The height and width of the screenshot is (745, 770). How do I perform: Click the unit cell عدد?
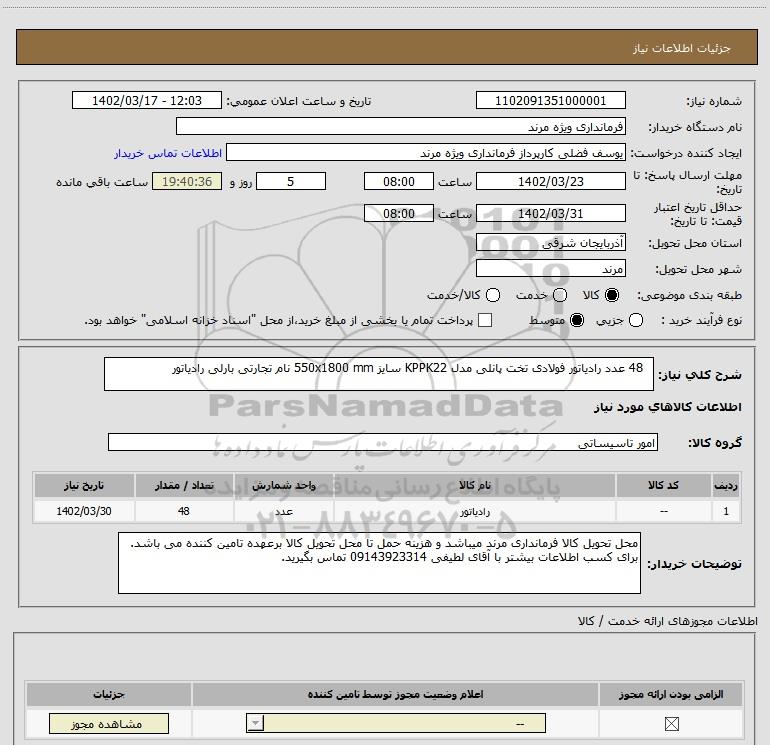pos(283,511)
